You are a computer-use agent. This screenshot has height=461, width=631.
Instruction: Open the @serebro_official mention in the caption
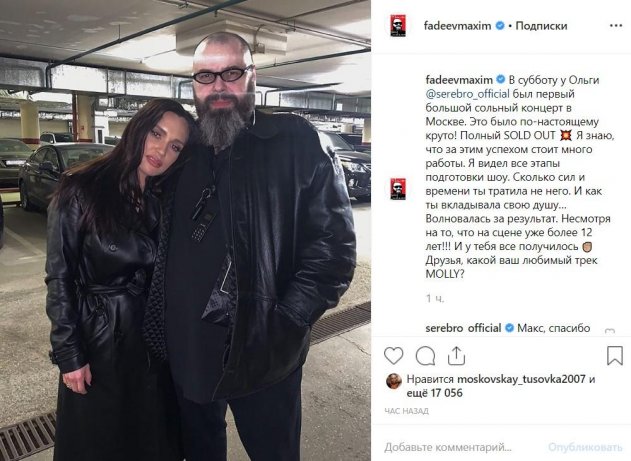point(467,94)
